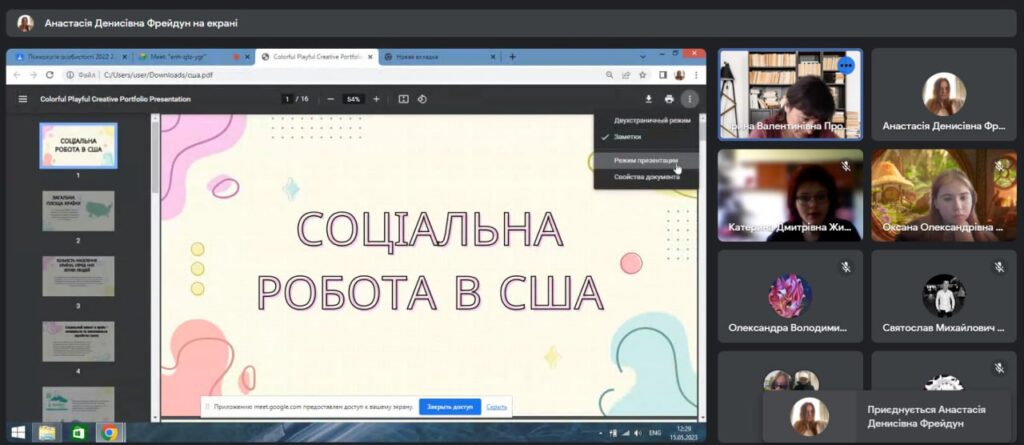Image resolution: width=1024 pixels, height=445 pixels.
Task: Click the zoom out minus button
Action: [x=330, y=99]
